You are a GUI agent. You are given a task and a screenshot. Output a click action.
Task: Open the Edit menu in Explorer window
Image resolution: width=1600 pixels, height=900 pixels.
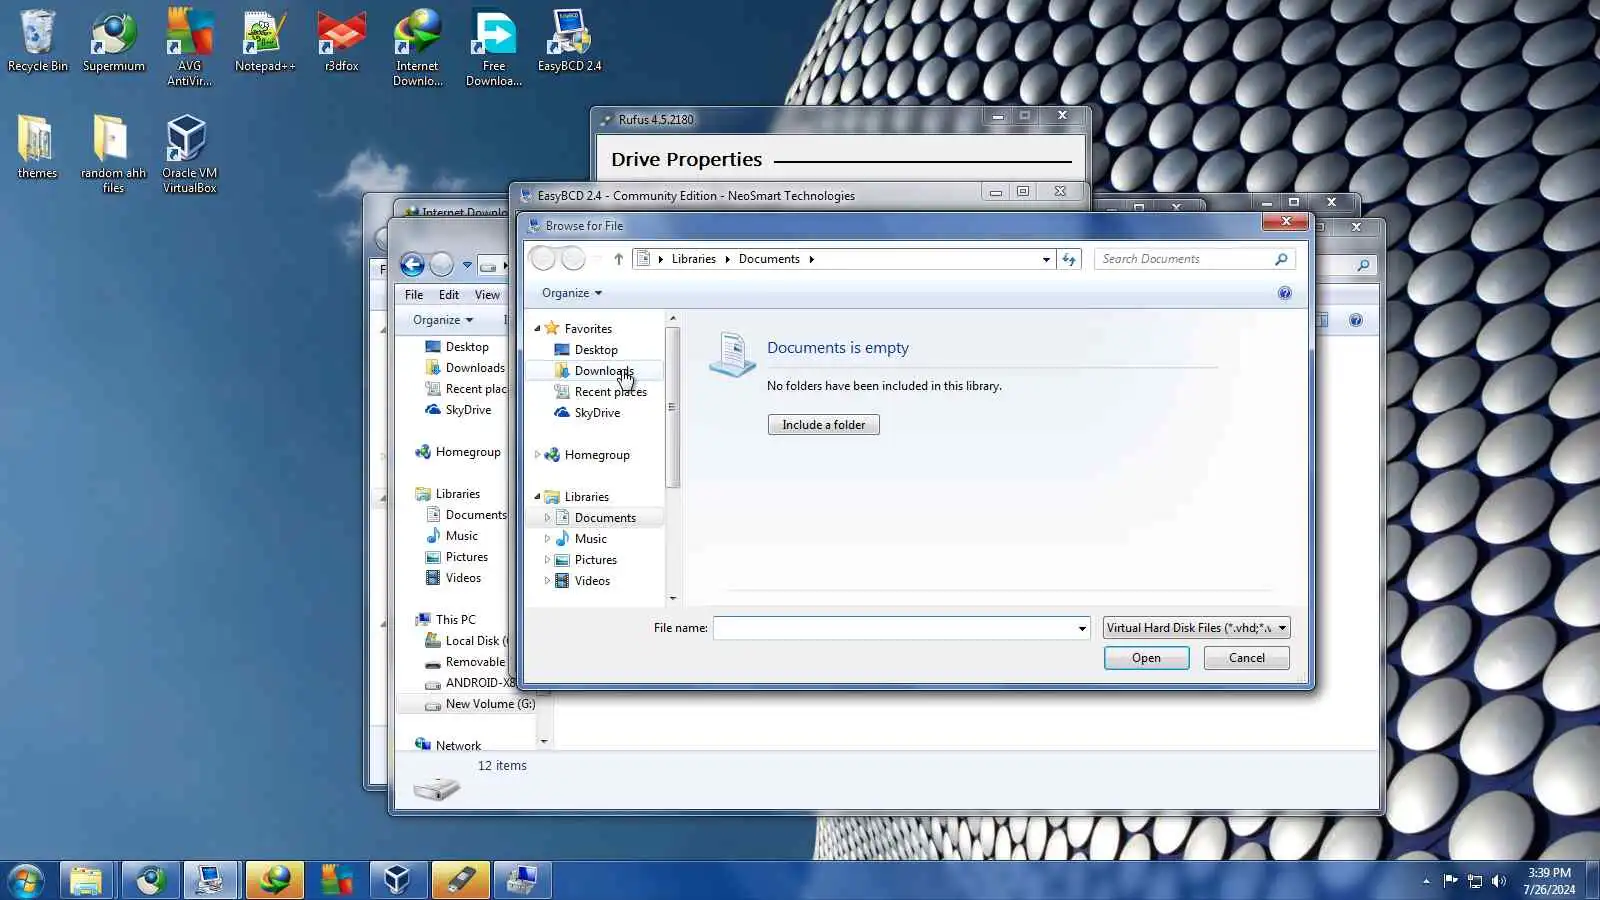tap(449, 295)
